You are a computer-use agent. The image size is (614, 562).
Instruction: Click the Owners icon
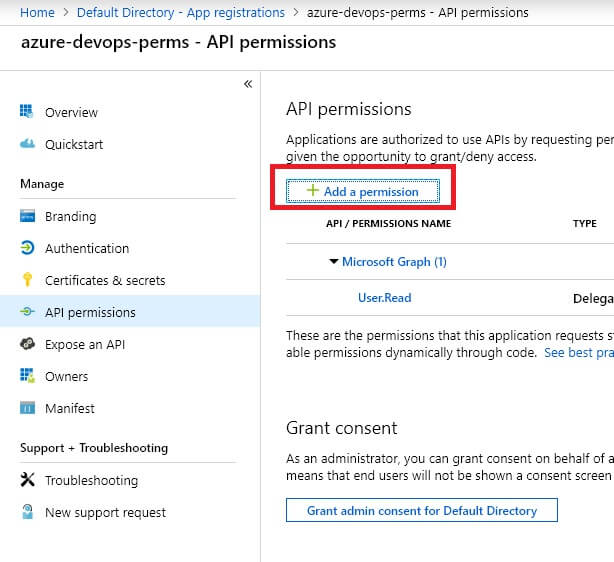point(27,376)
